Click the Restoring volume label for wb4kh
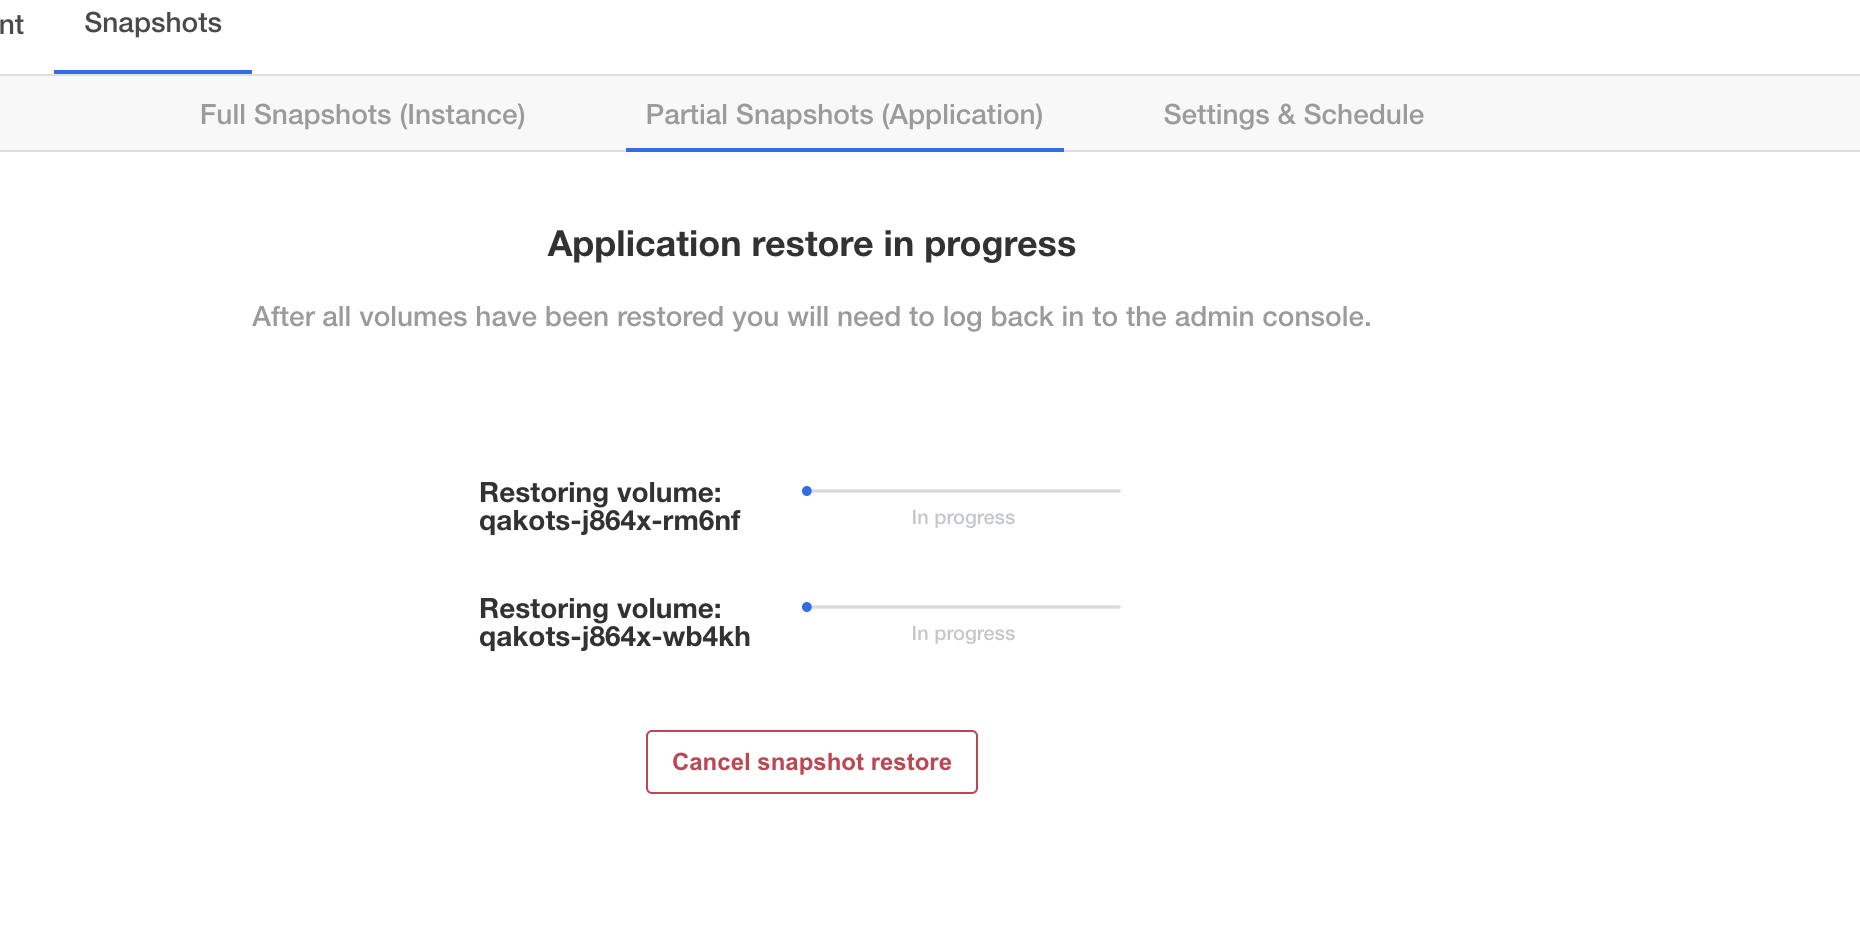Image resolution: width=1860 pixels, height=952 pixels. tap(599, 608)
